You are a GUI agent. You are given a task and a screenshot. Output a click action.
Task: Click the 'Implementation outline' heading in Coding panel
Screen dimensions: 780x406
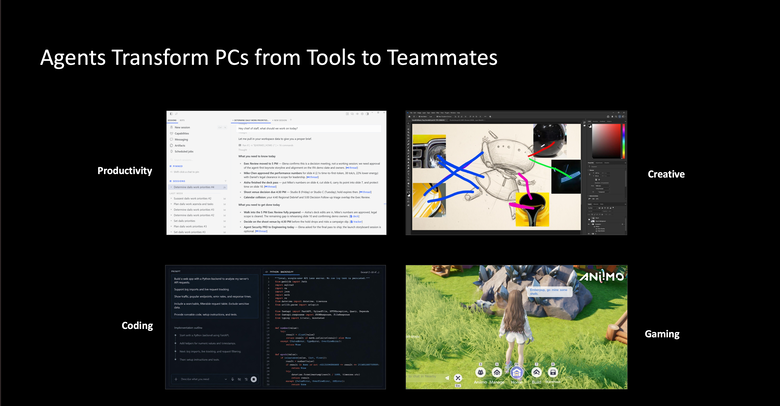[x=188, y=327]
